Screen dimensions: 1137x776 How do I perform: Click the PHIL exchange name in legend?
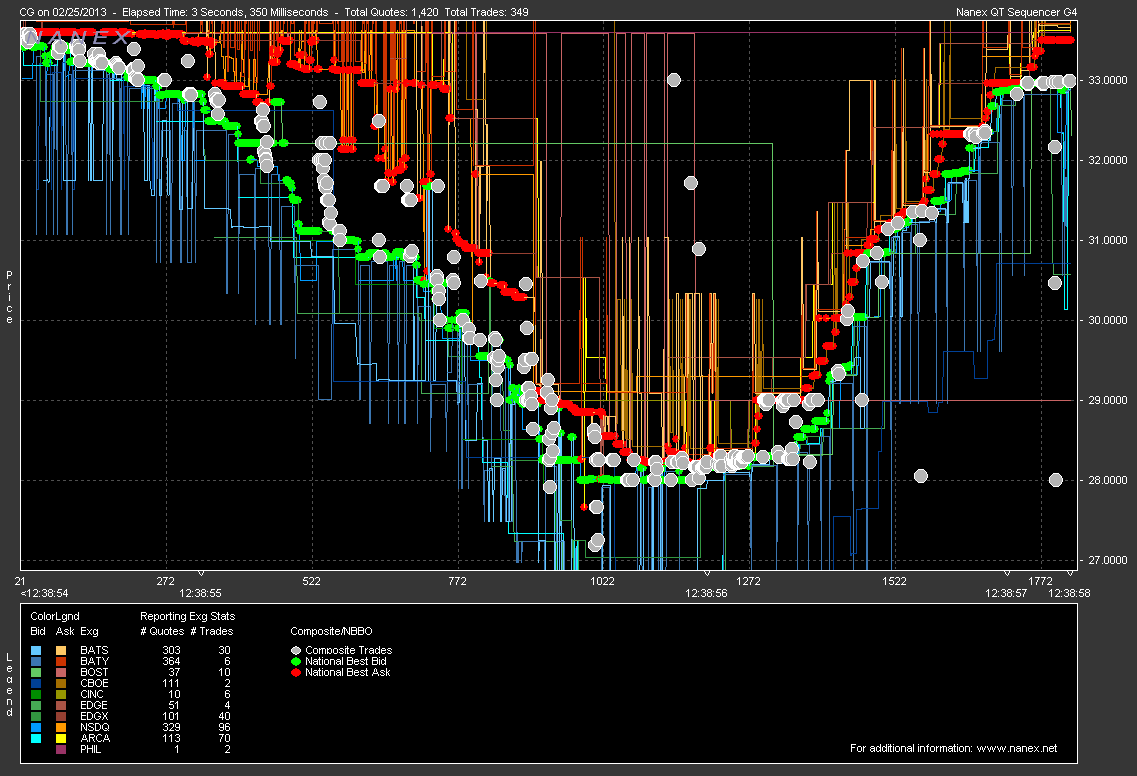[91, 749]
